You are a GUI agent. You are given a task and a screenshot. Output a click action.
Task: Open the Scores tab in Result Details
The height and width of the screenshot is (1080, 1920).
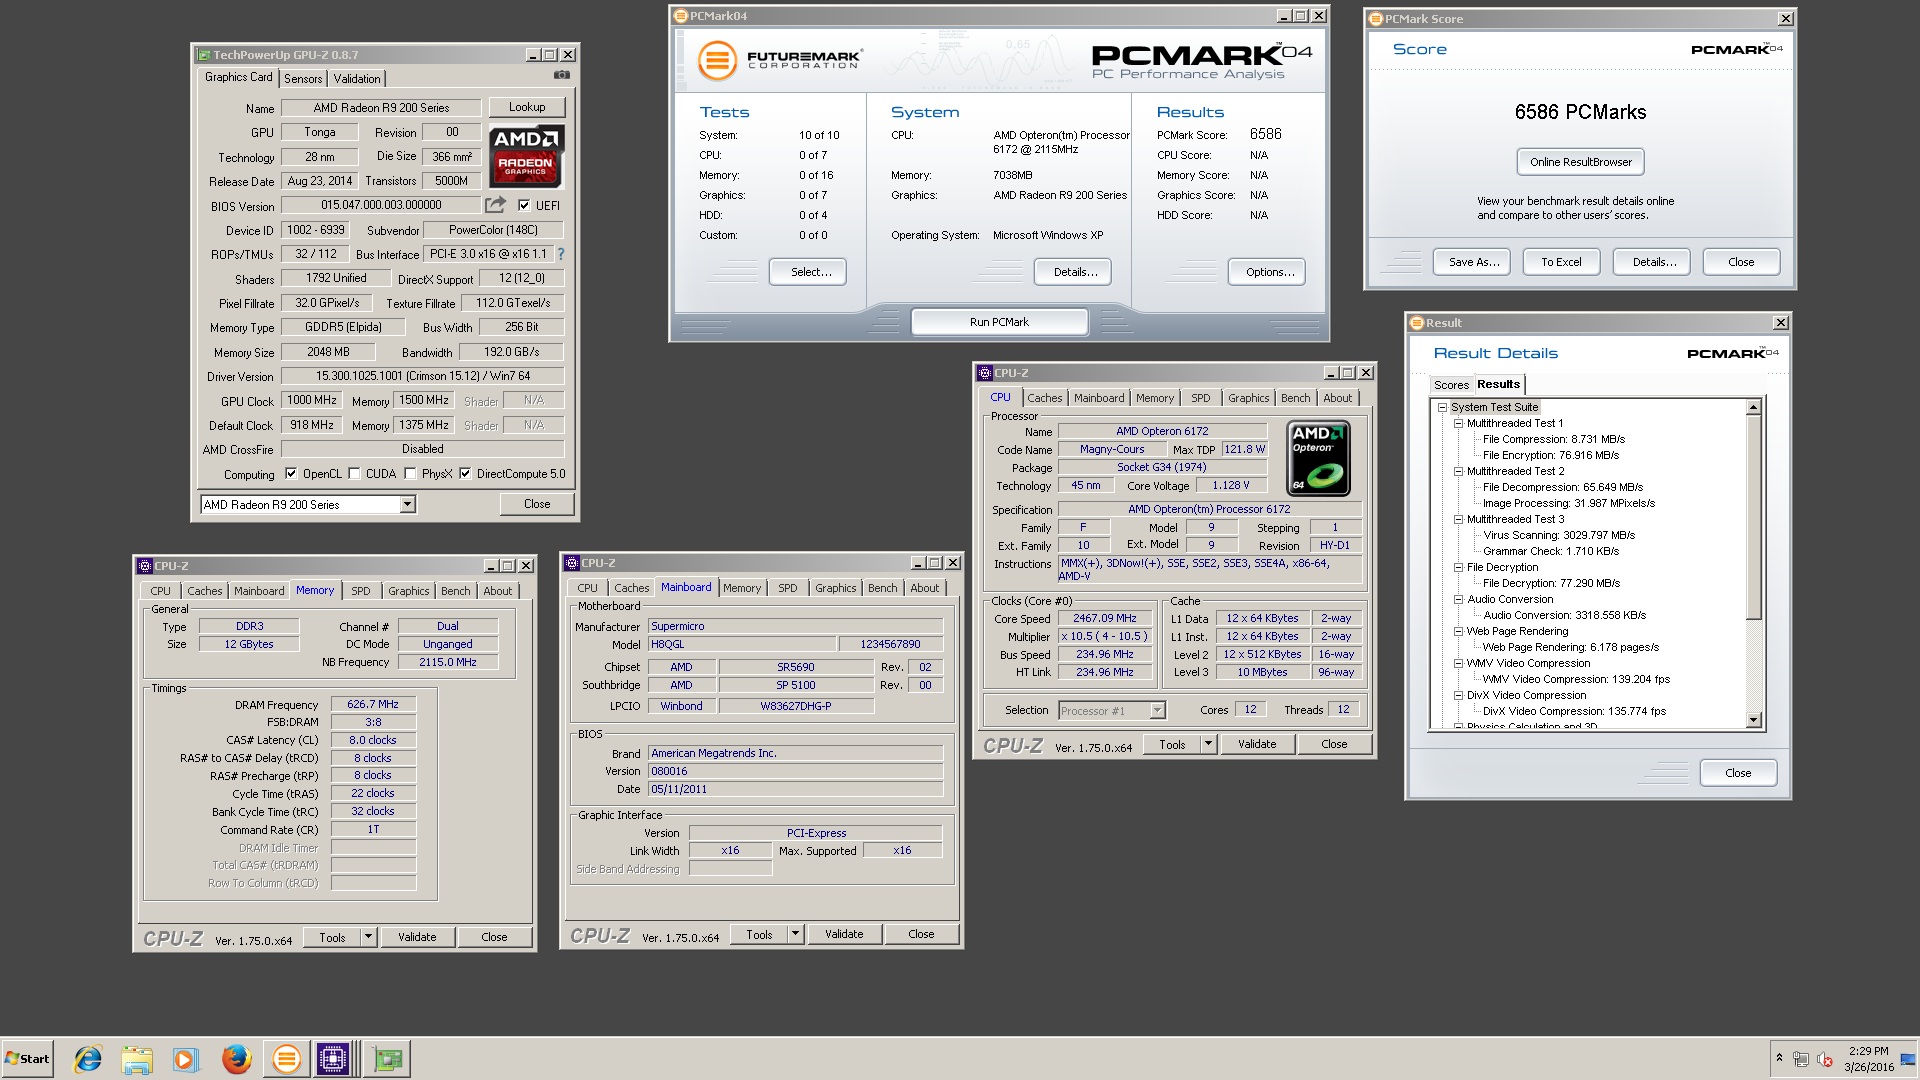pyautogui.click(x=1451, y=385)
